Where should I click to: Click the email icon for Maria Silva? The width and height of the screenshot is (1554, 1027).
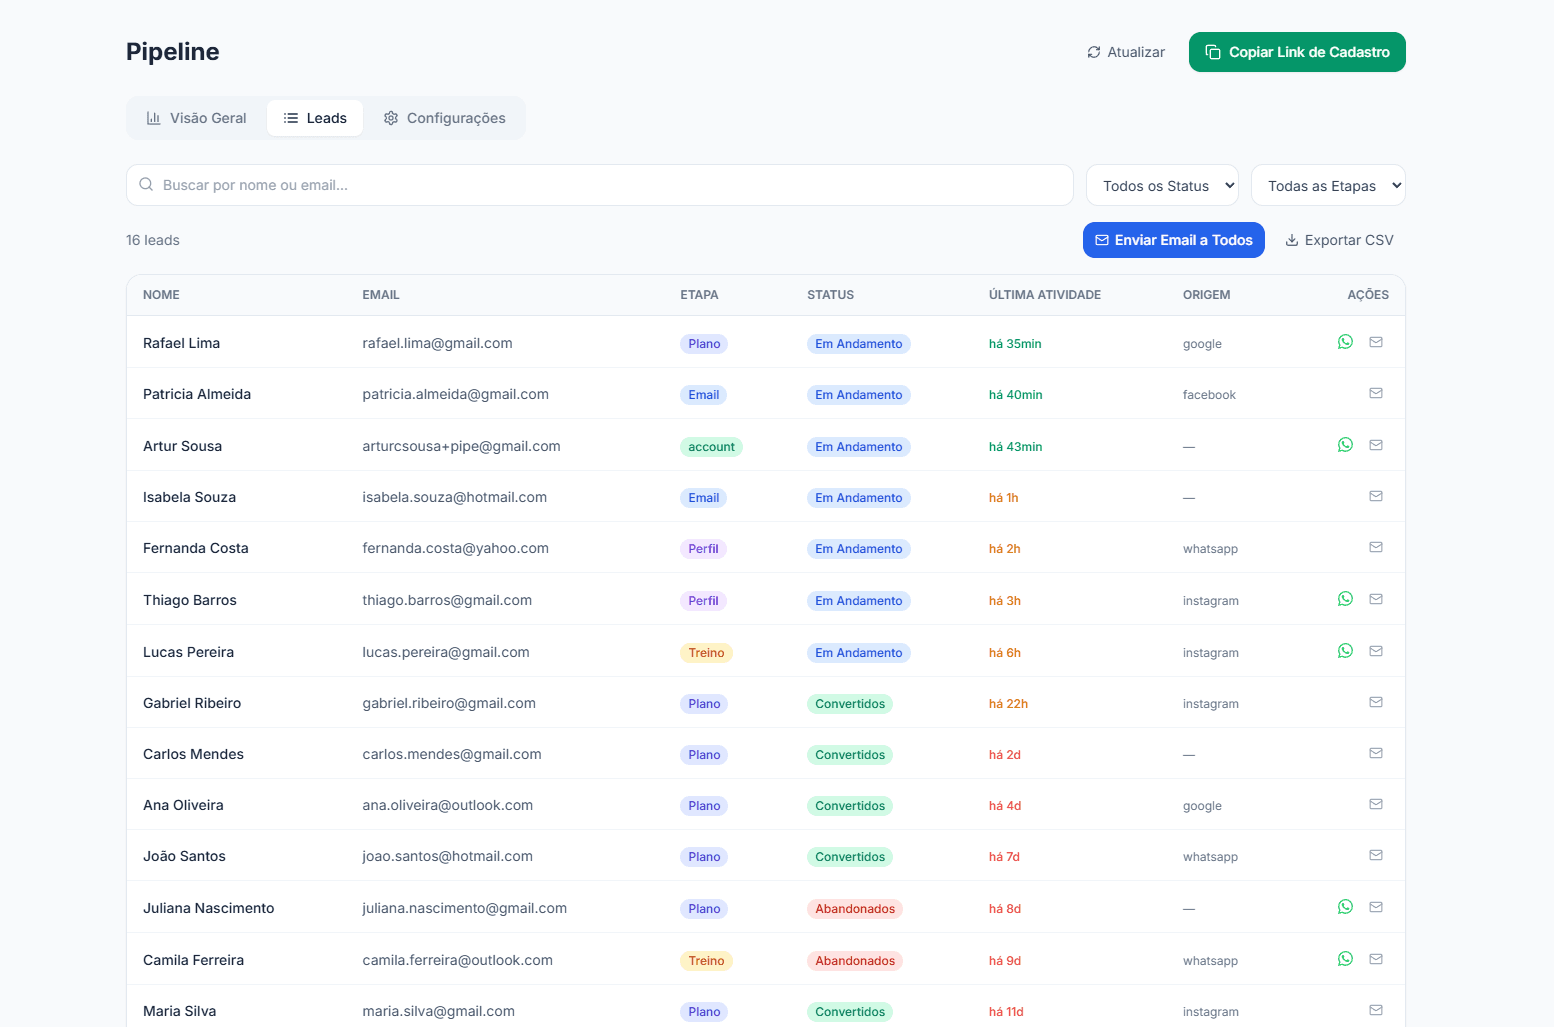tap(1376, 1010)
